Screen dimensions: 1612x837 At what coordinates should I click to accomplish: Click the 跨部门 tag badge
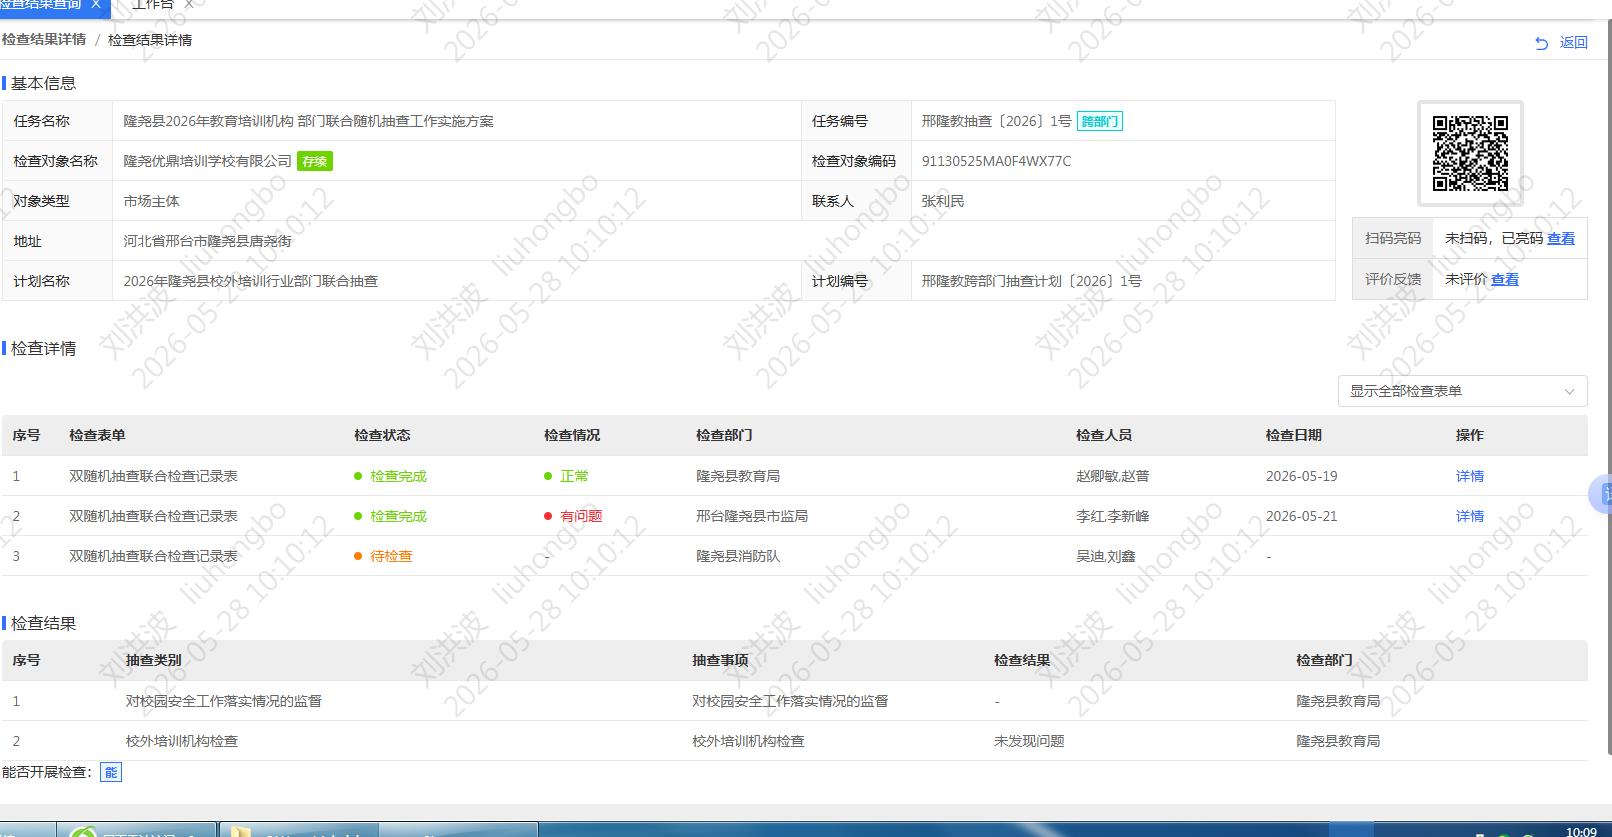click(1099, 121)
